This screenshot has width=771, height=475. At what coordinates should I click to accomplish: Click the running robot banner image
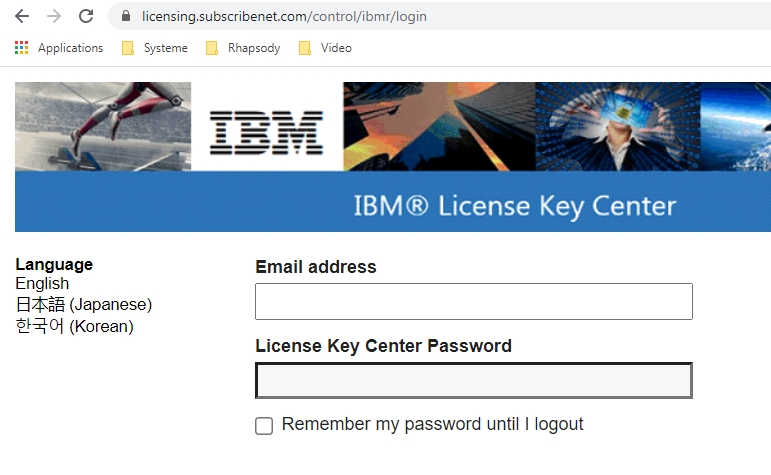click(x=103, y=126)
